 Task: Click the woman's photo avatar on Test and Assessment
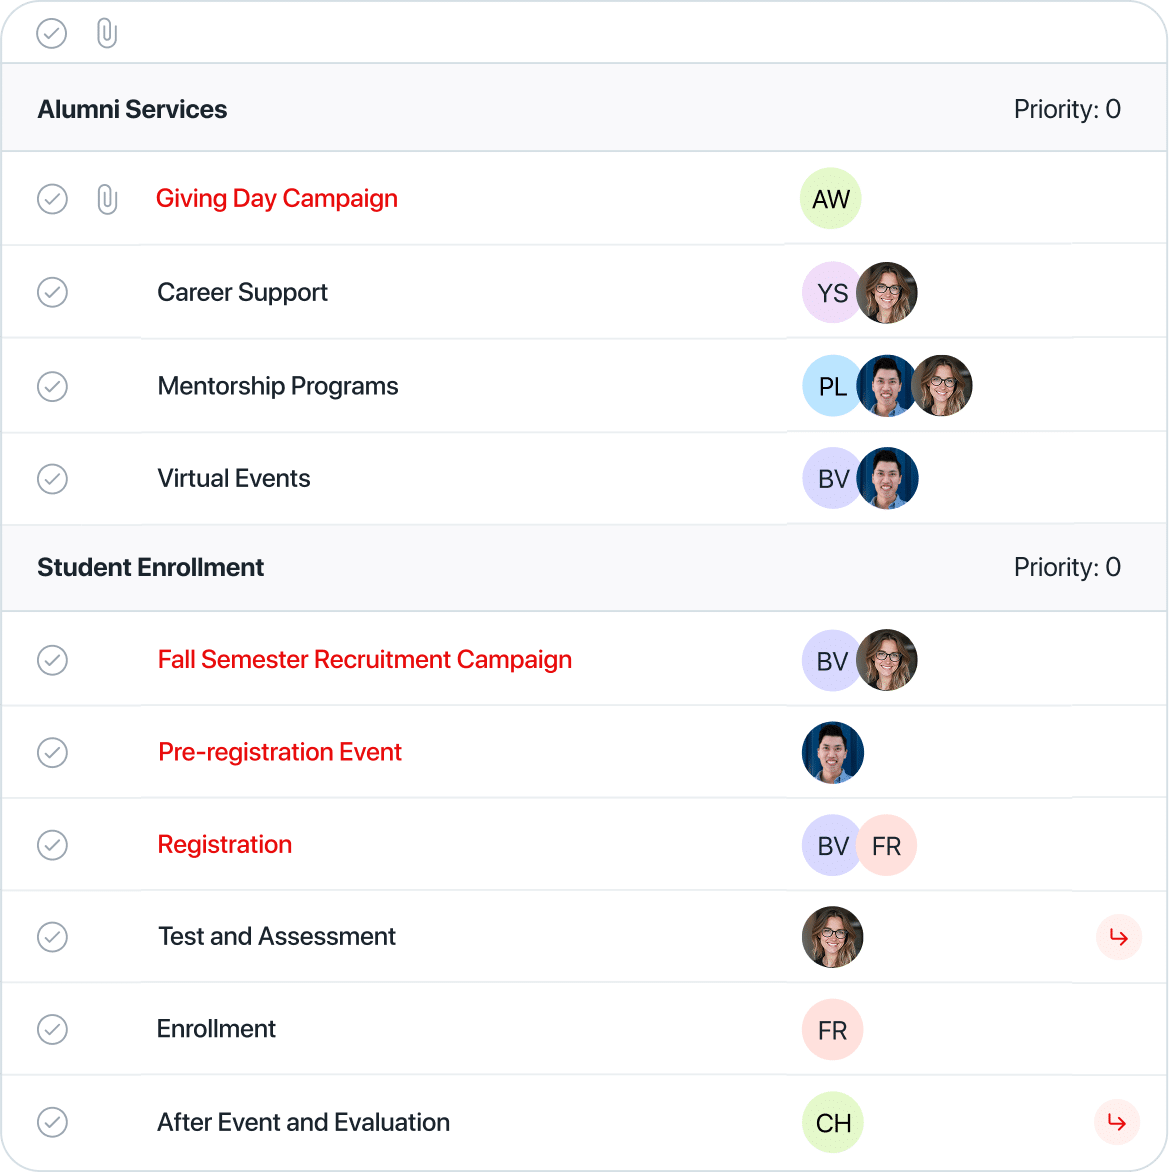[833, 937]
